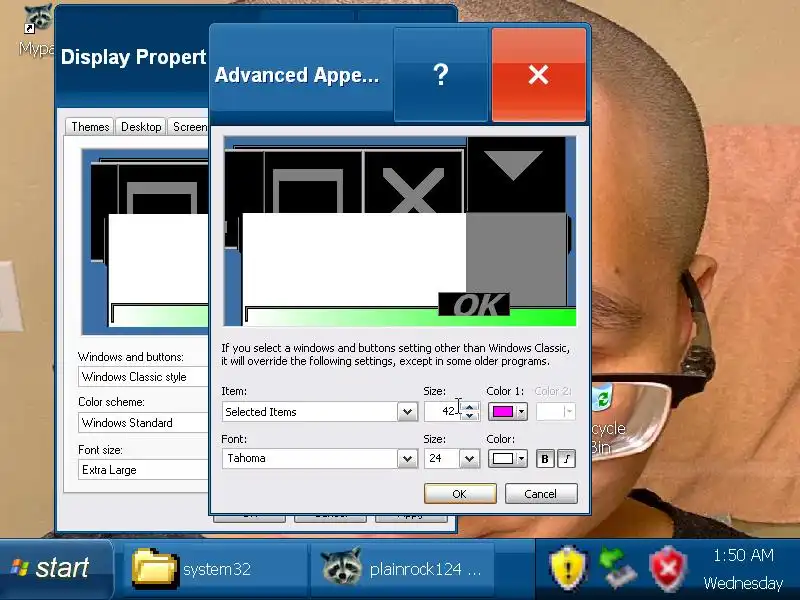Viewport: 800px width, 600px height.
Task: Switch to Screen Saver tab in Display Properties
Action: click(x=188, y=127)
